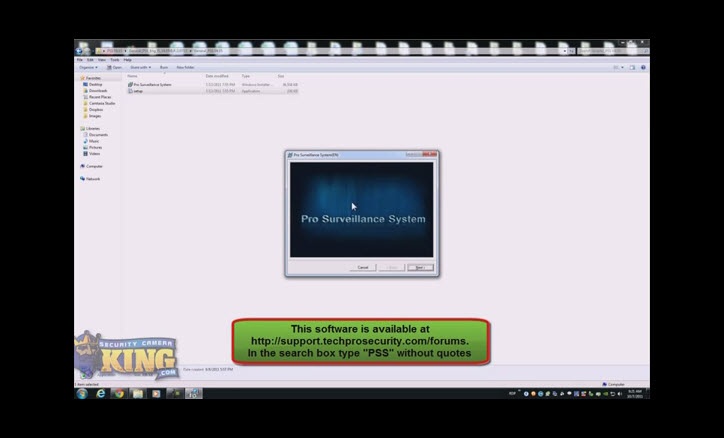724x438 pixels.
Task: Open the media player taskbar icon
Action: coord(156,394)
